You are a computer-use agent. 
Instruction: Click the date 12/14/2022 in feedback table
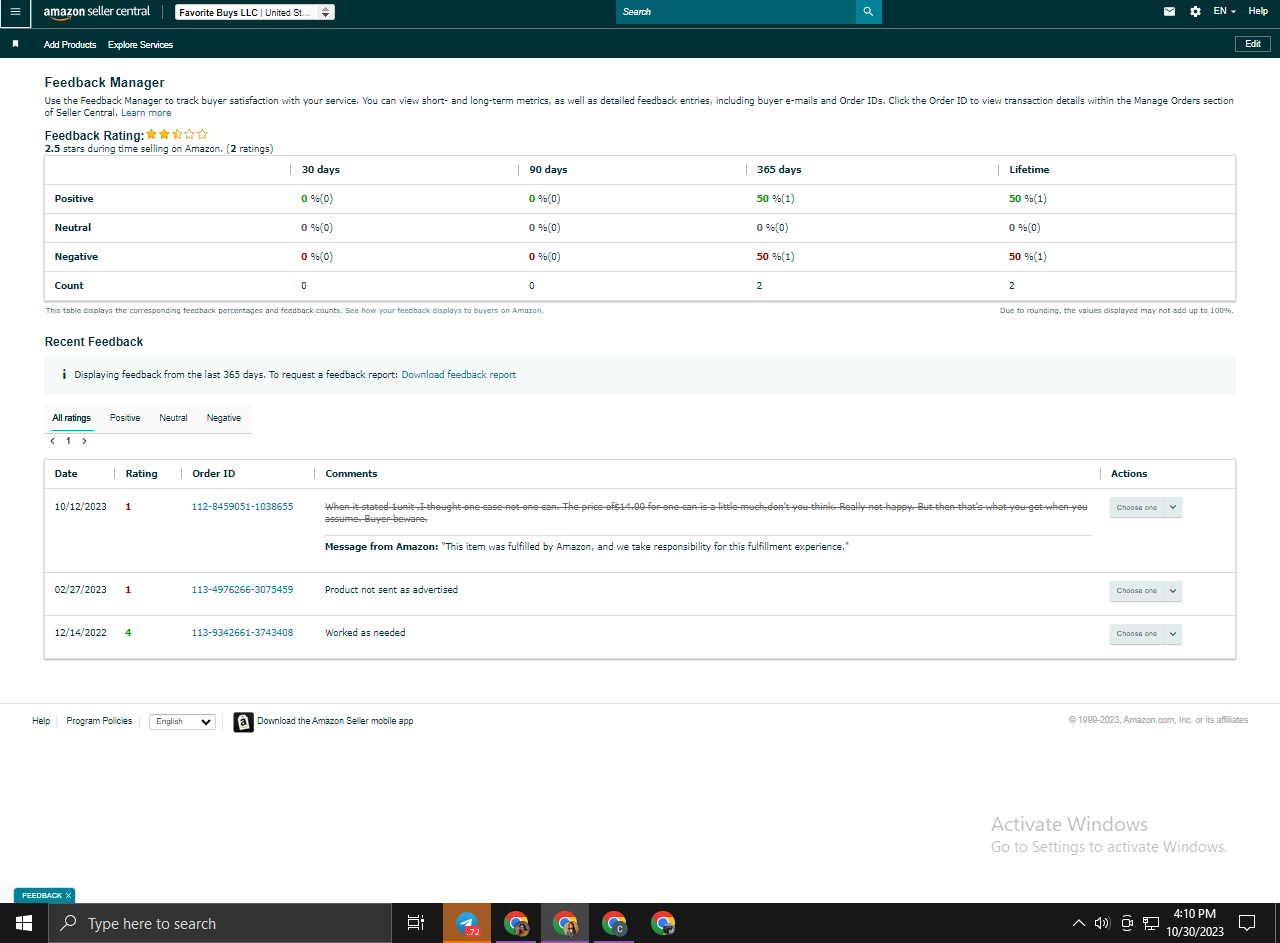click(x=81, y=633)
